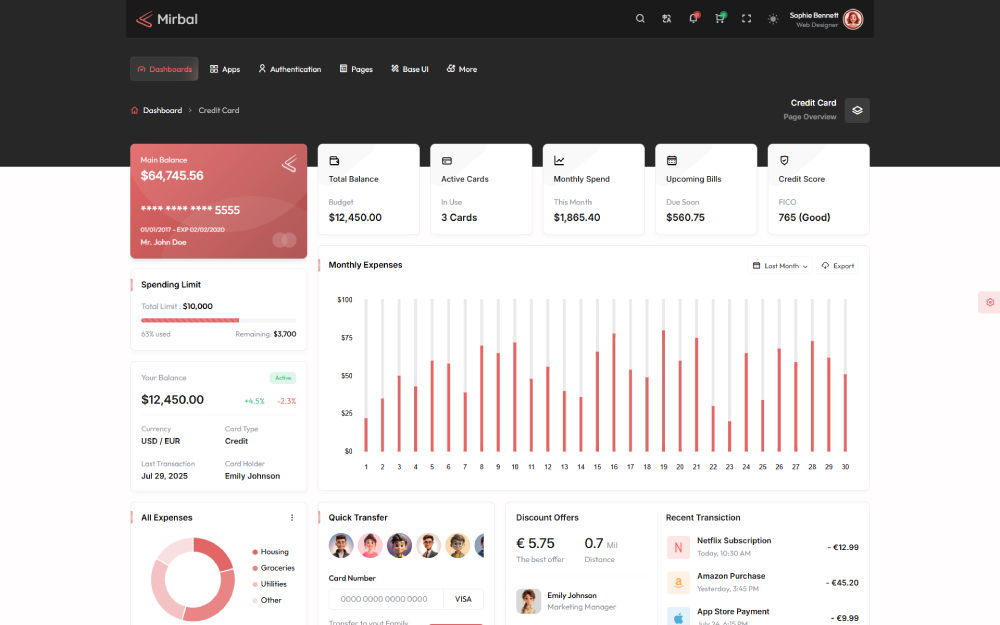Click the Card Number input field
This screenshot has width=1000, height=625.
click(385, 599)
